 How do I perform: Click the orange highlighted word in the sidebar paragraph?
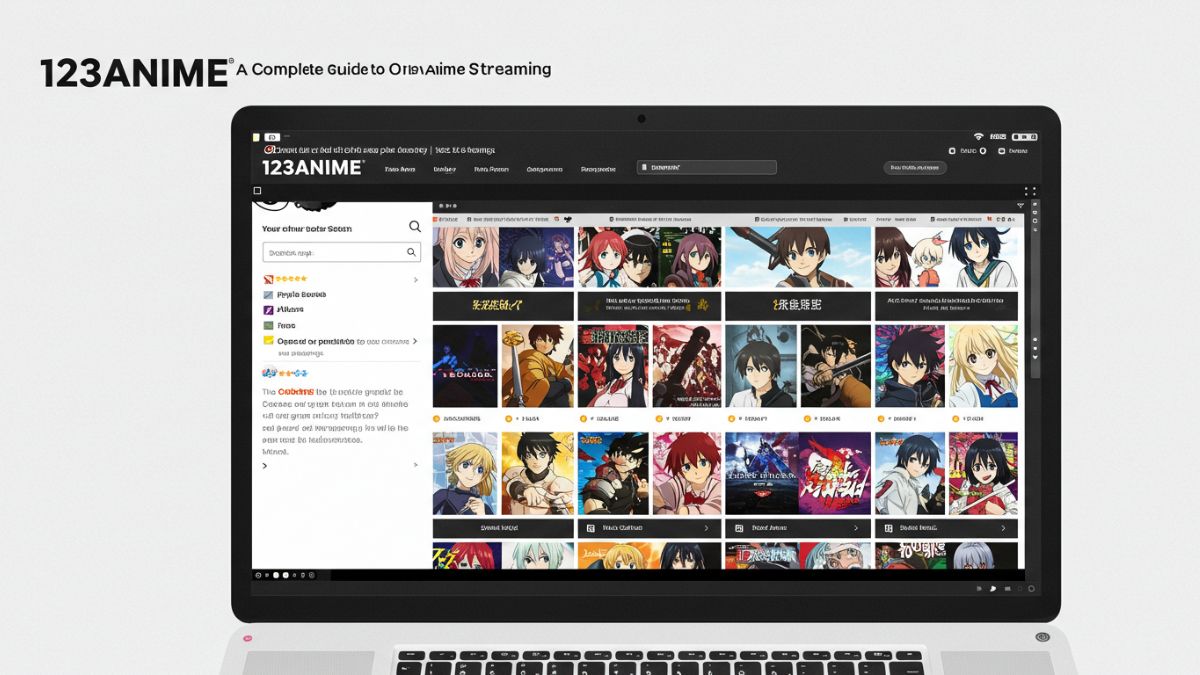click(296, 392)
